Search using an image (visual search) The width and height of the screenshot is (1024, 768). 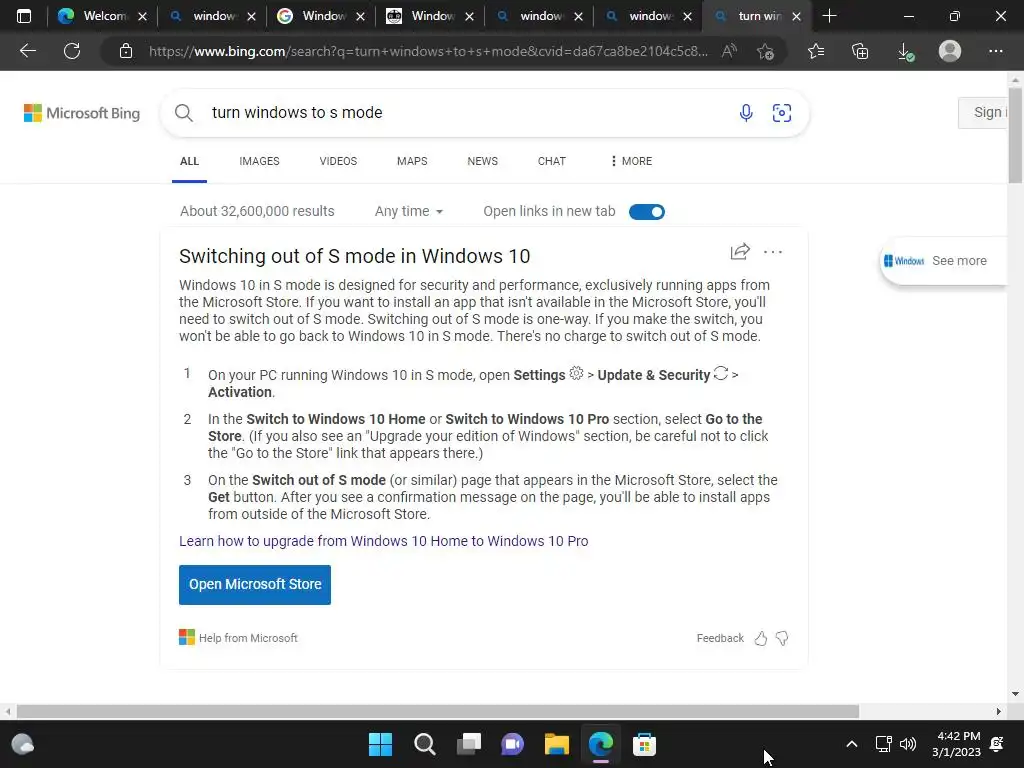pos(782,113)
